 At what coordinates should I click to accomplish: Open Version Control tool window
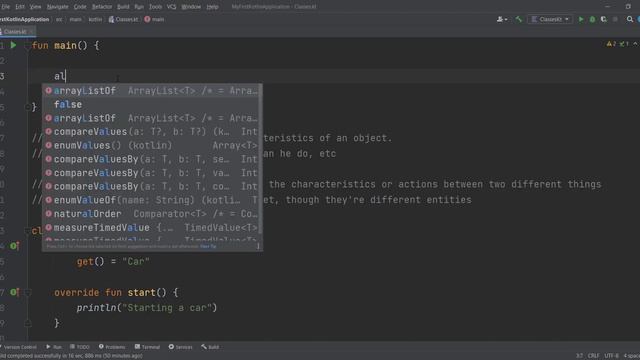click(x=19, y=347)
